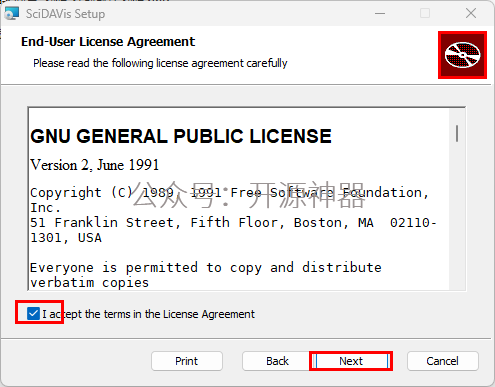Click the '51 Franklin Street' address line

(x=233, y=230)
